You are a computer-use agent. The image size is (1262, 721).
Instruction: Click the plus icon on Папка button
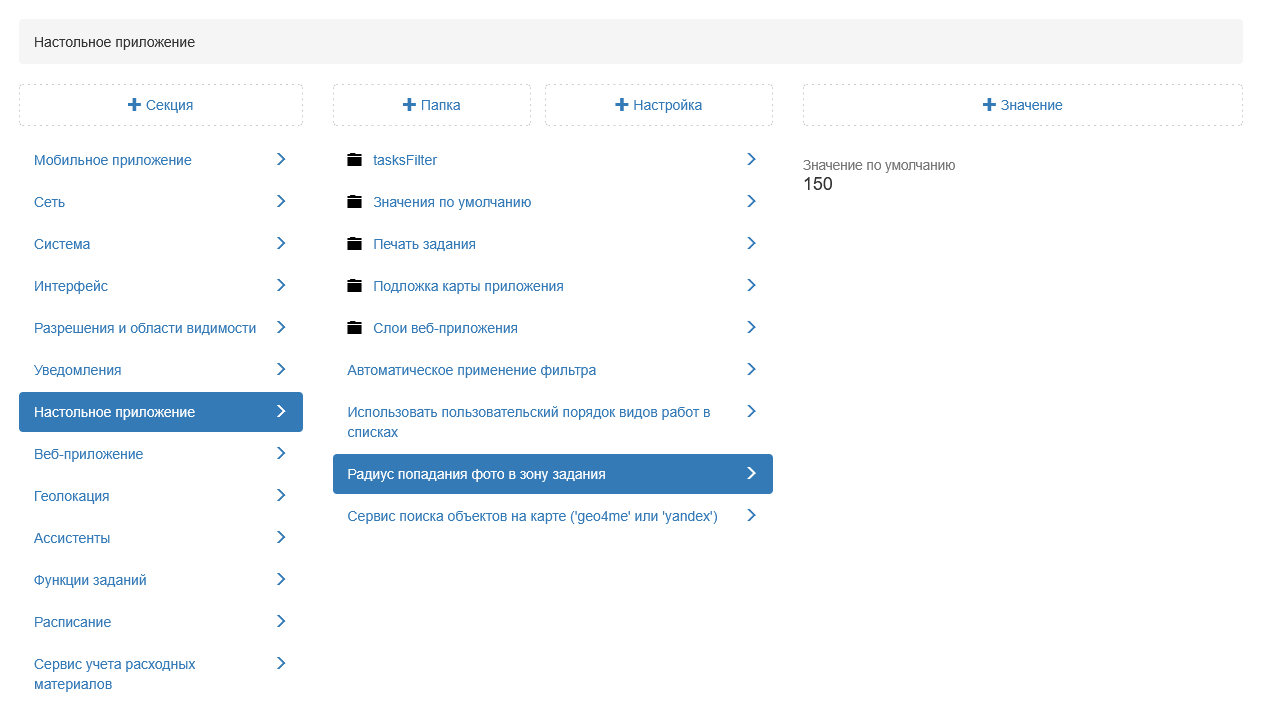pos(409,105)
